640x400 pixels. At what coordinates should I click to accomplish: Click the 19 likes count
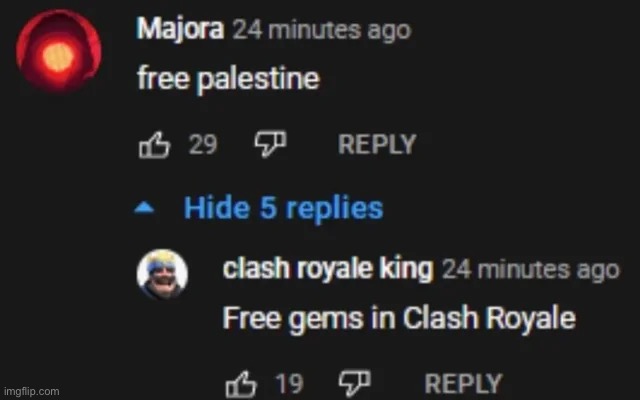tap(289, 383)
